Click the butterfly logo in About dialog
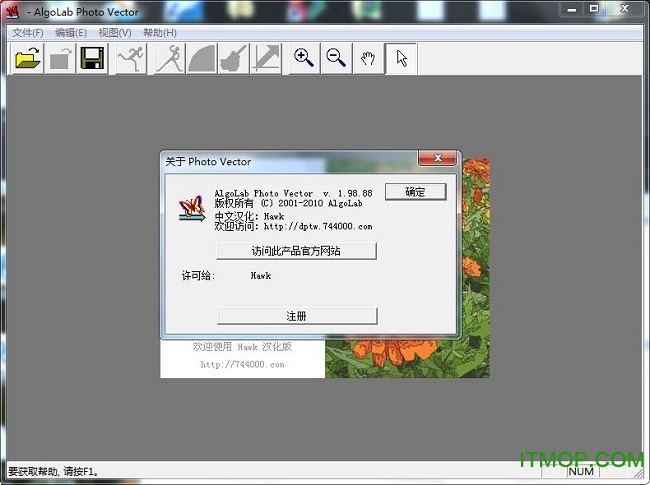 [x=192, y=208]
